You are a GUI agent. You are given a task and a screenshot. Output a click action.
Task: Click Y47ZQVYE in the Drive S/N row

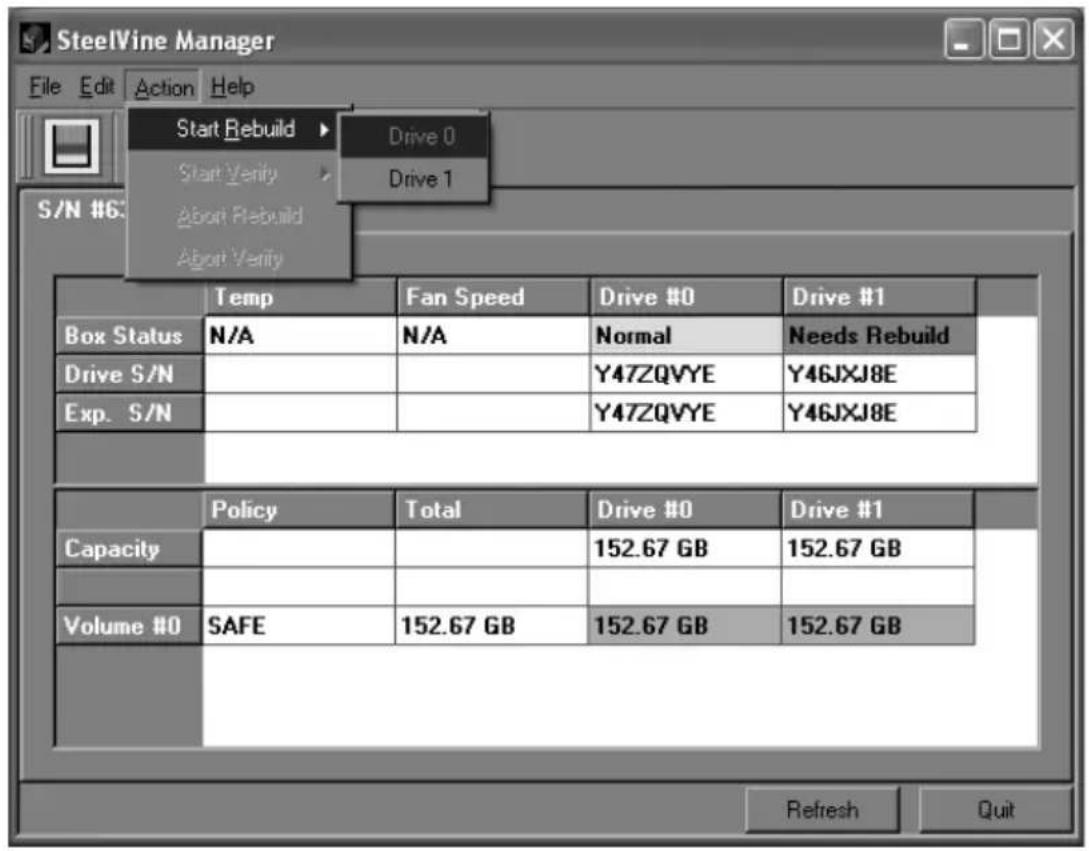pyautogui.click(x=686, y=374)
